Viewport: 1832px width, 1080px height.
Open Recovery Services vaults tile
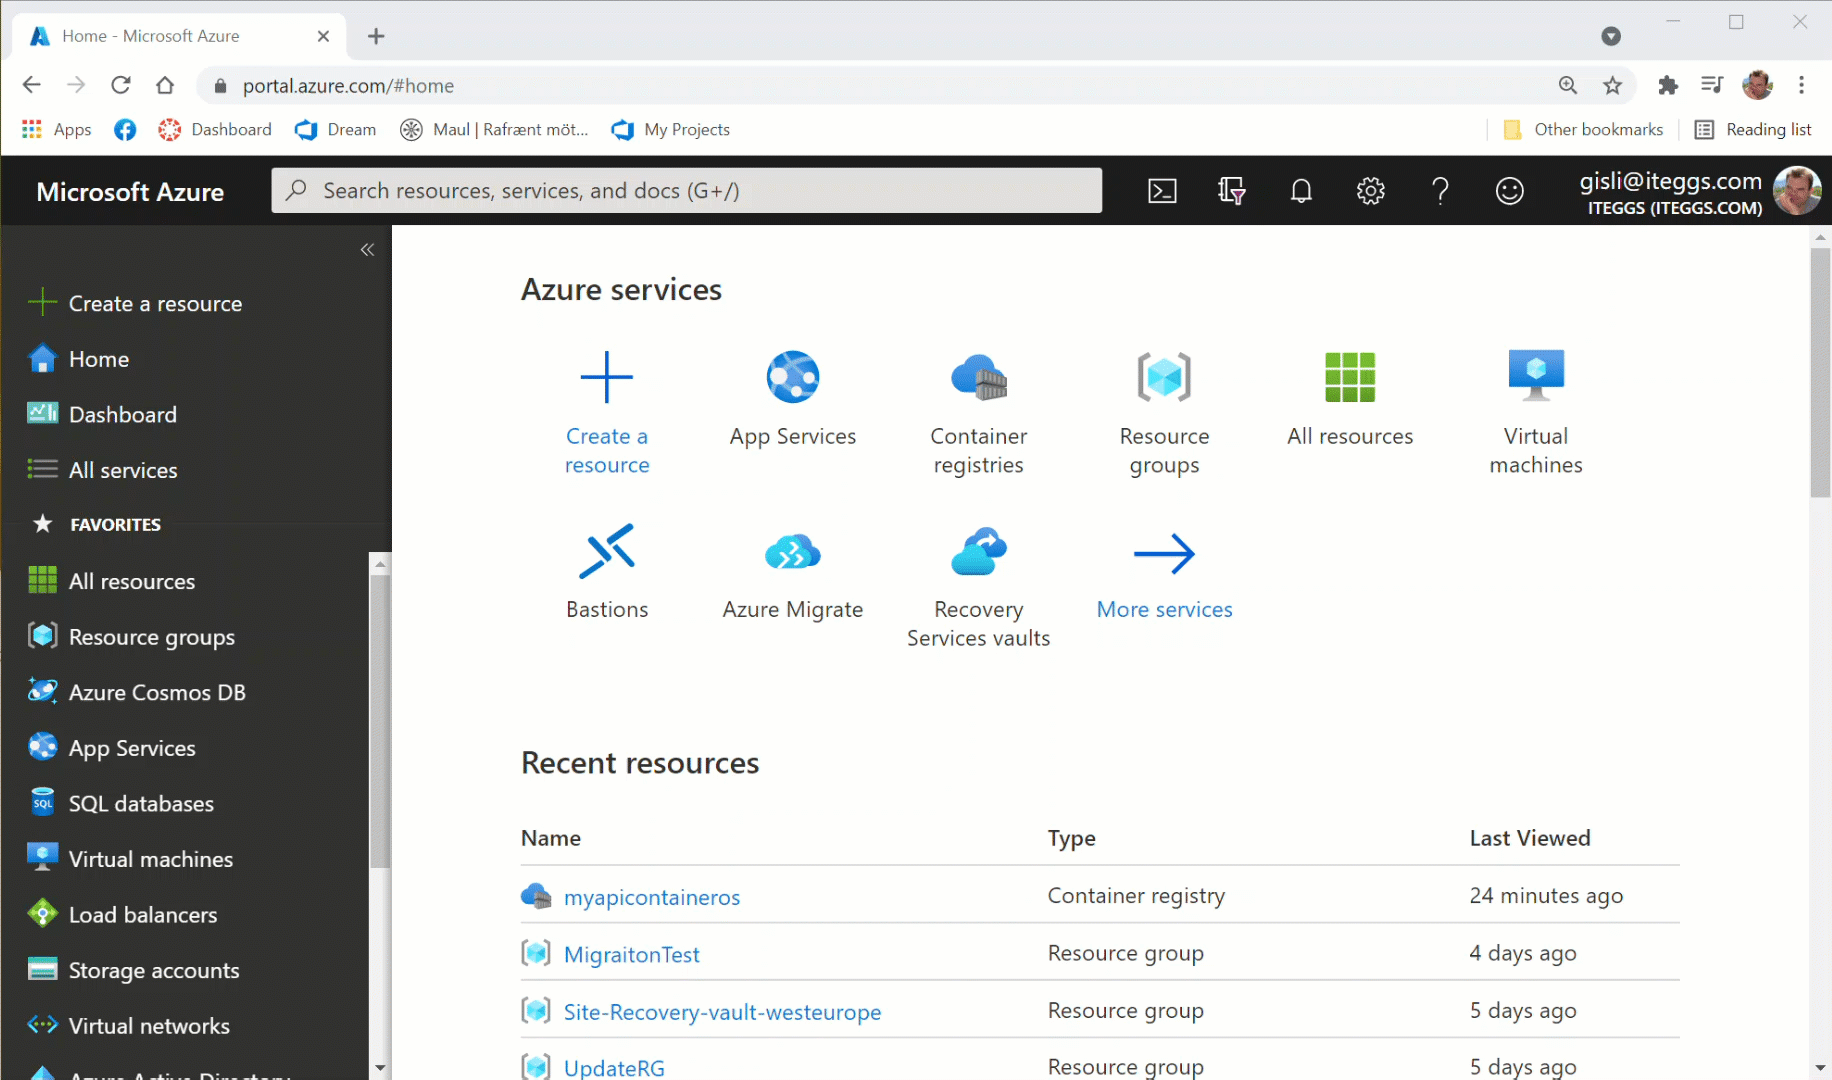979,586
